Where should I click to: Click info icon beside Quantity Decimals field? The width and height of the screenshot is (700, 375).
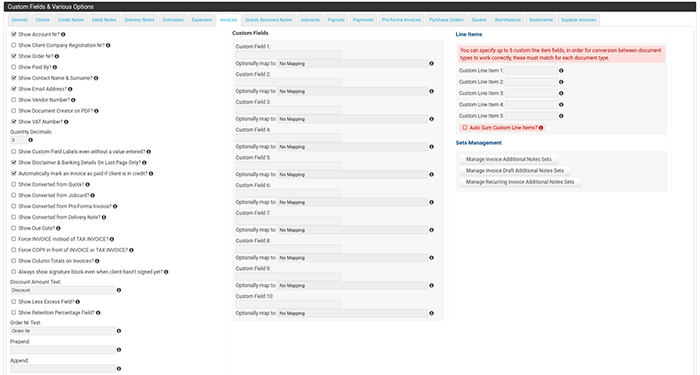(x=30, y=140)
